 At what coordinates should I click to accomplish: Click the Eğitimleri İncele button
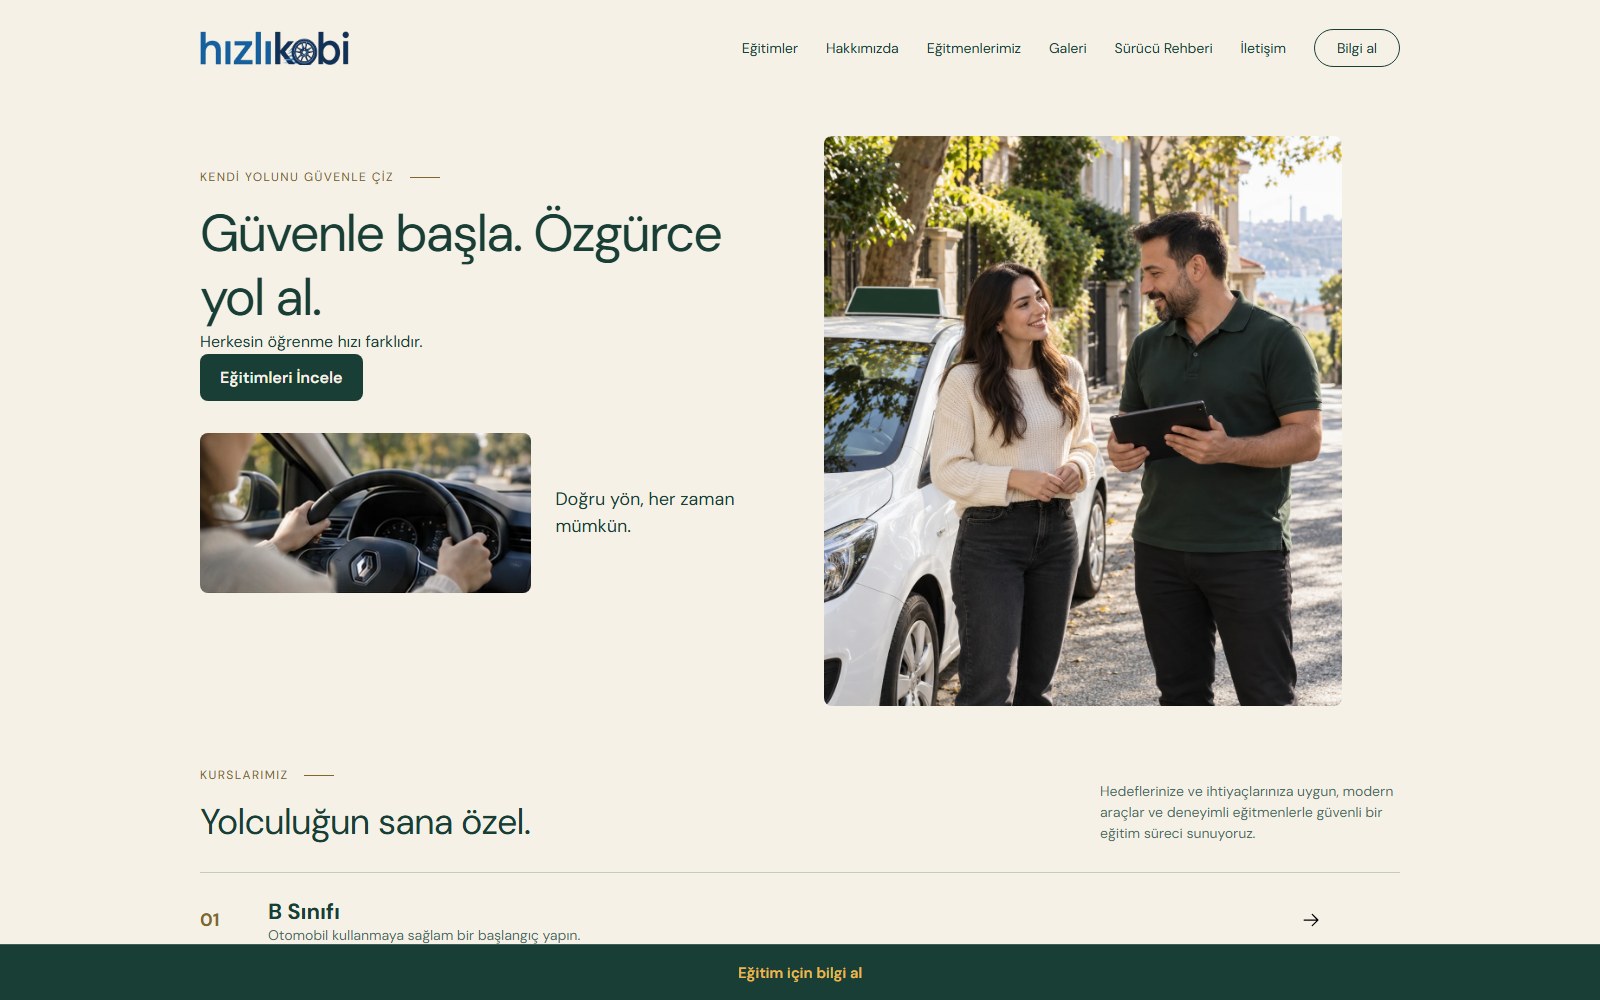coord(281,377)
